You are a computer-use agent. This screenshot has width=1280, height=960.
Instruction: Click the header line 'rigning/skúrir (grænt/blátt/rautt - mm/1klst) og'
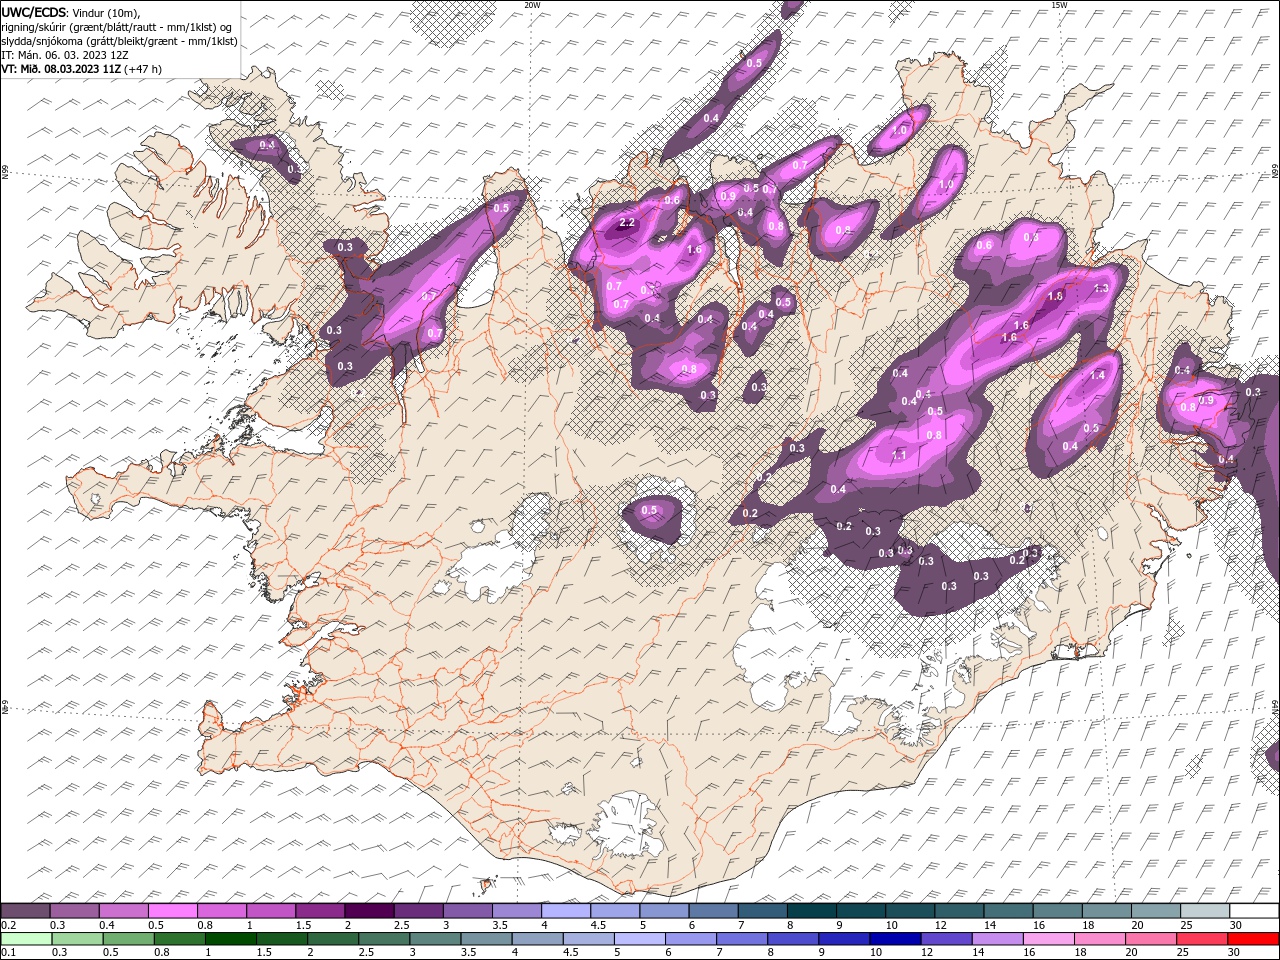(x=116, y=26)
